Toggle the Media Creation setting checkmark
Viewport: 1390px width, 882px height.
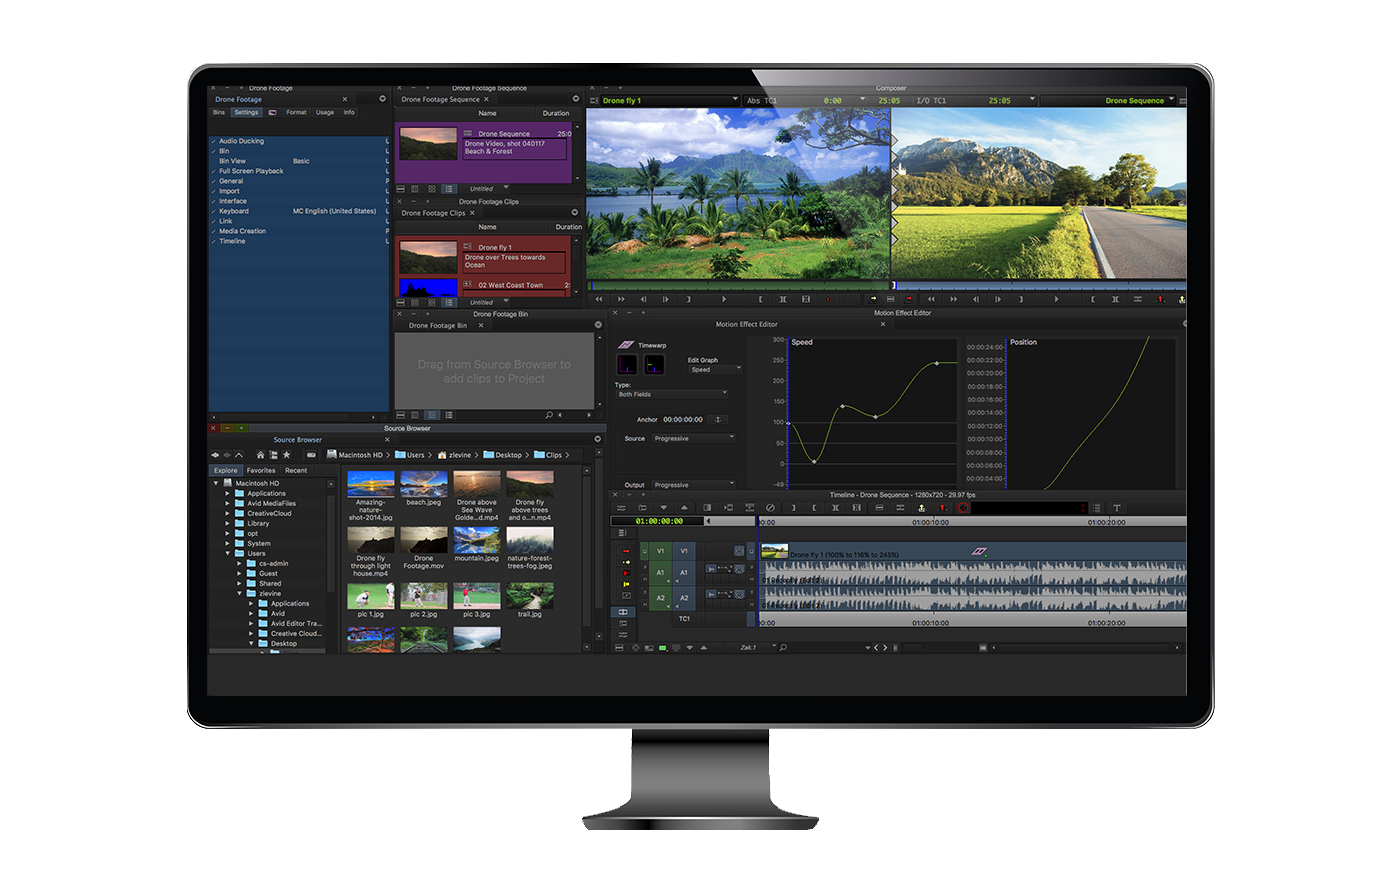(x=214, y=231)
